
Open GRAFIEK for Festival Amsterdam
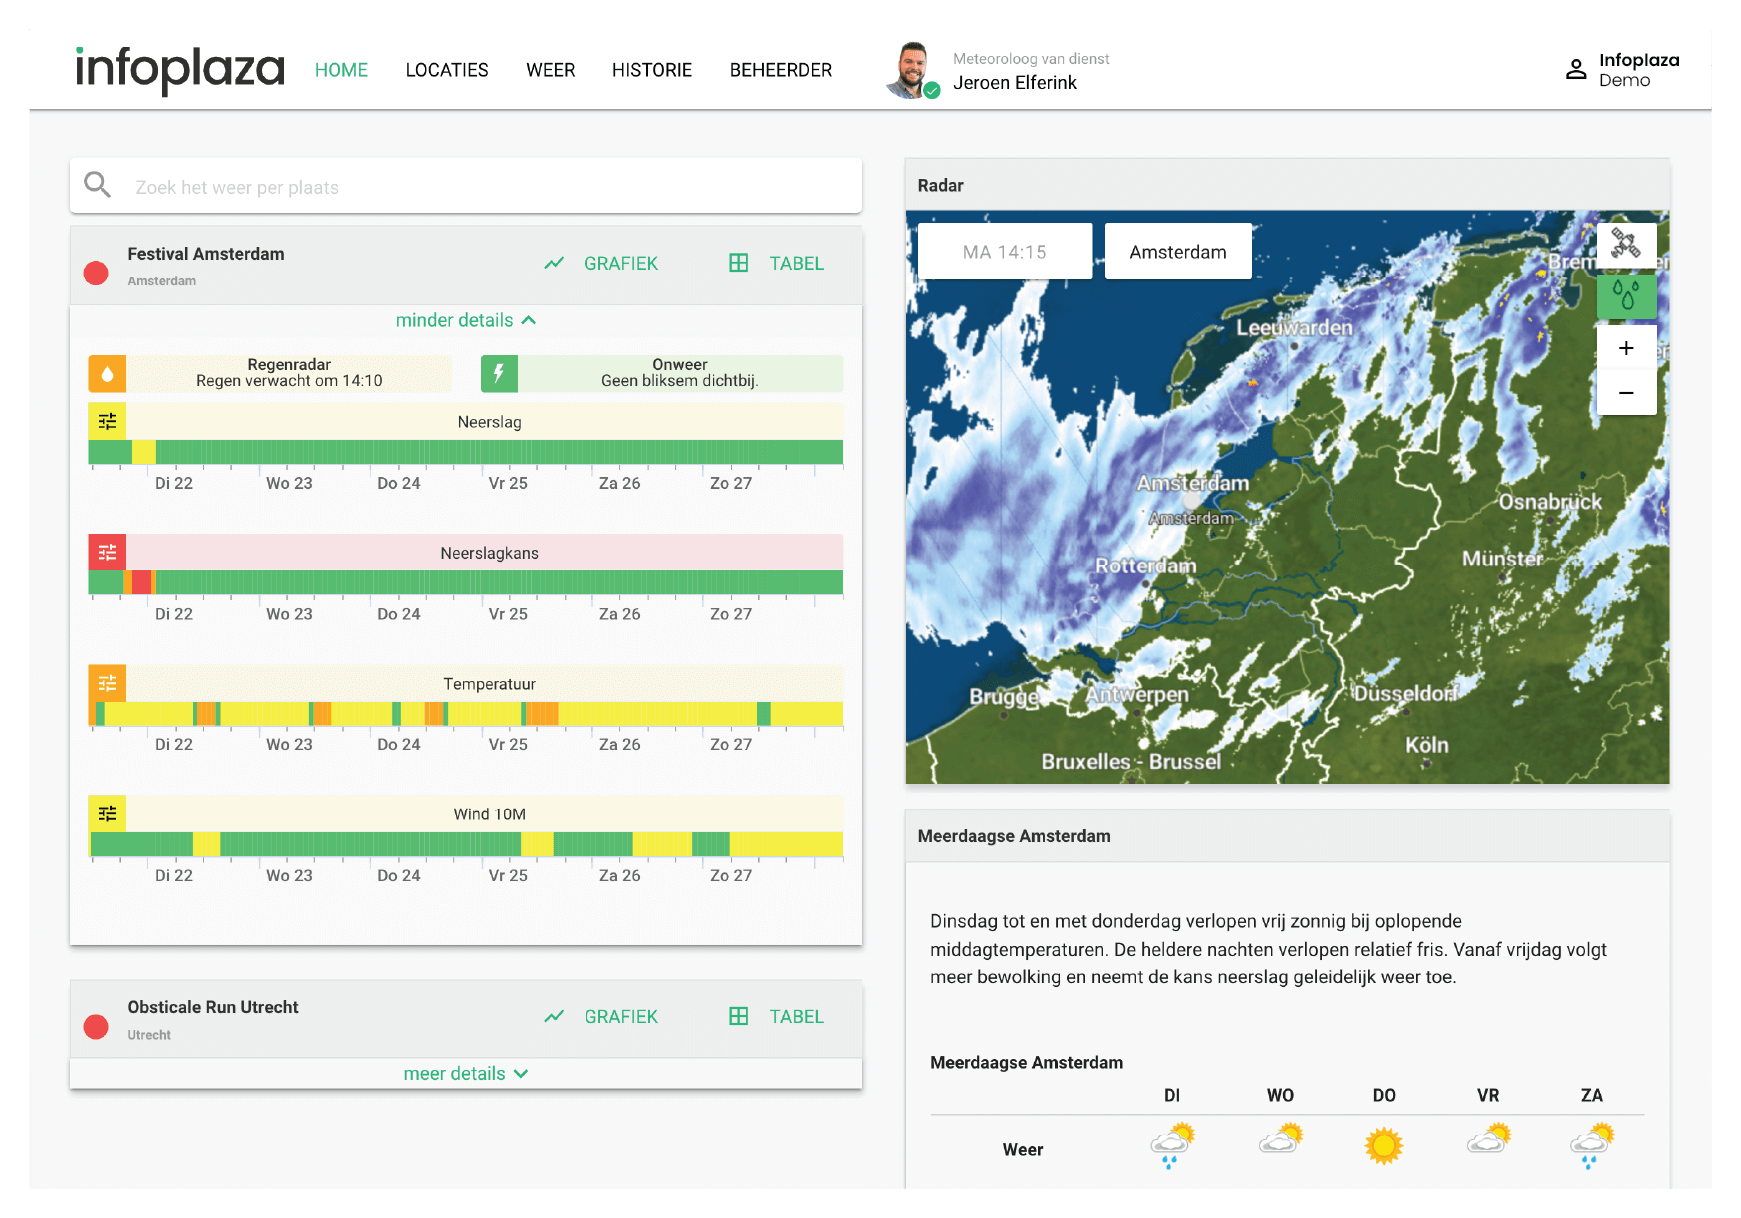[601, 263]
